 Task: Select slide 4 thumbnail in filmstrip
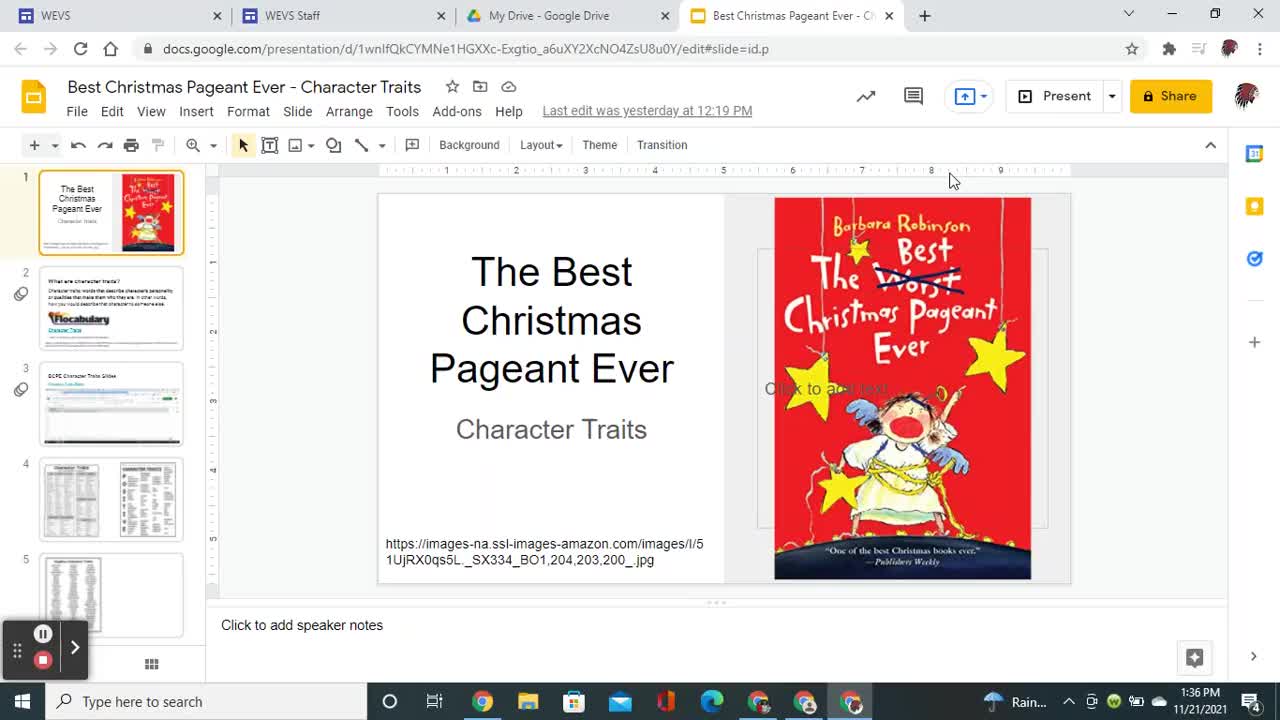pyautogui.click(x=111, y=499)
